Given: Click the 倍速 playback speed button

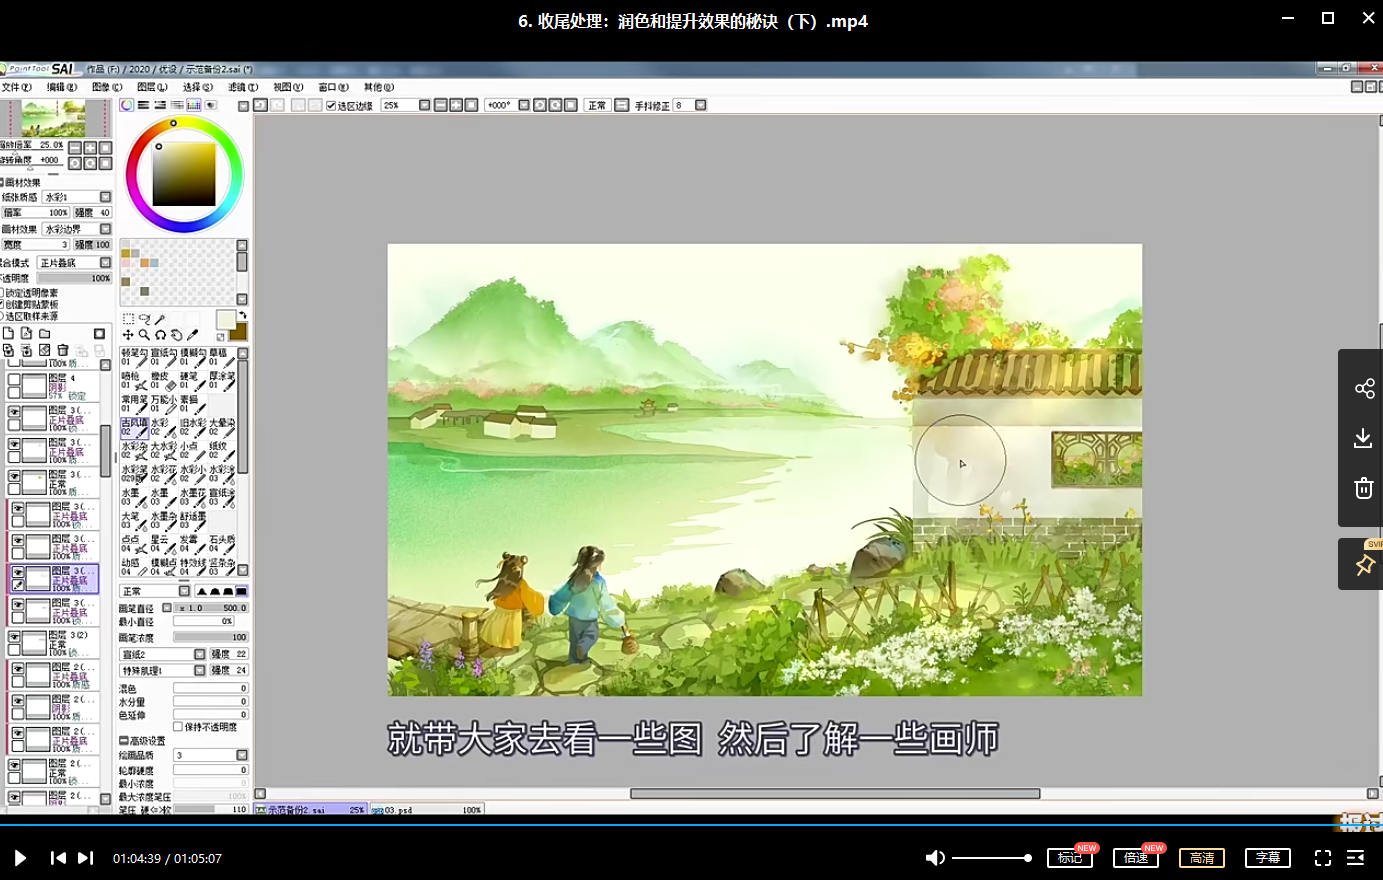Looking at the screenshot, I should tap(1135, 857).
